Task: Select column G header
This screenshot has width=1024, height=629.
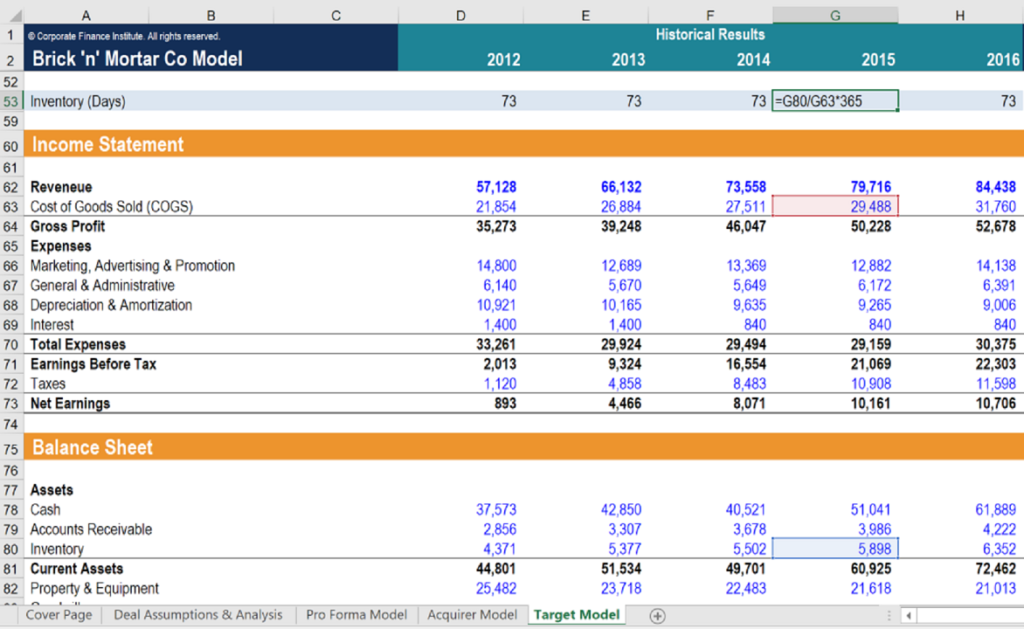Action: tap(835, 15)
